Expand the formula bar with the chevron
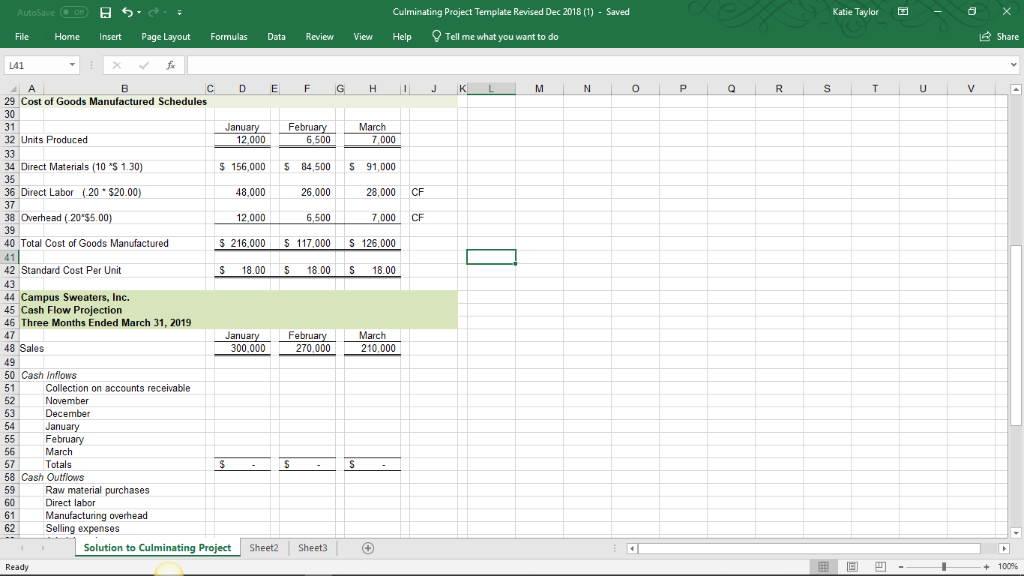1024x576 pixels. [x=1014, y=65]
